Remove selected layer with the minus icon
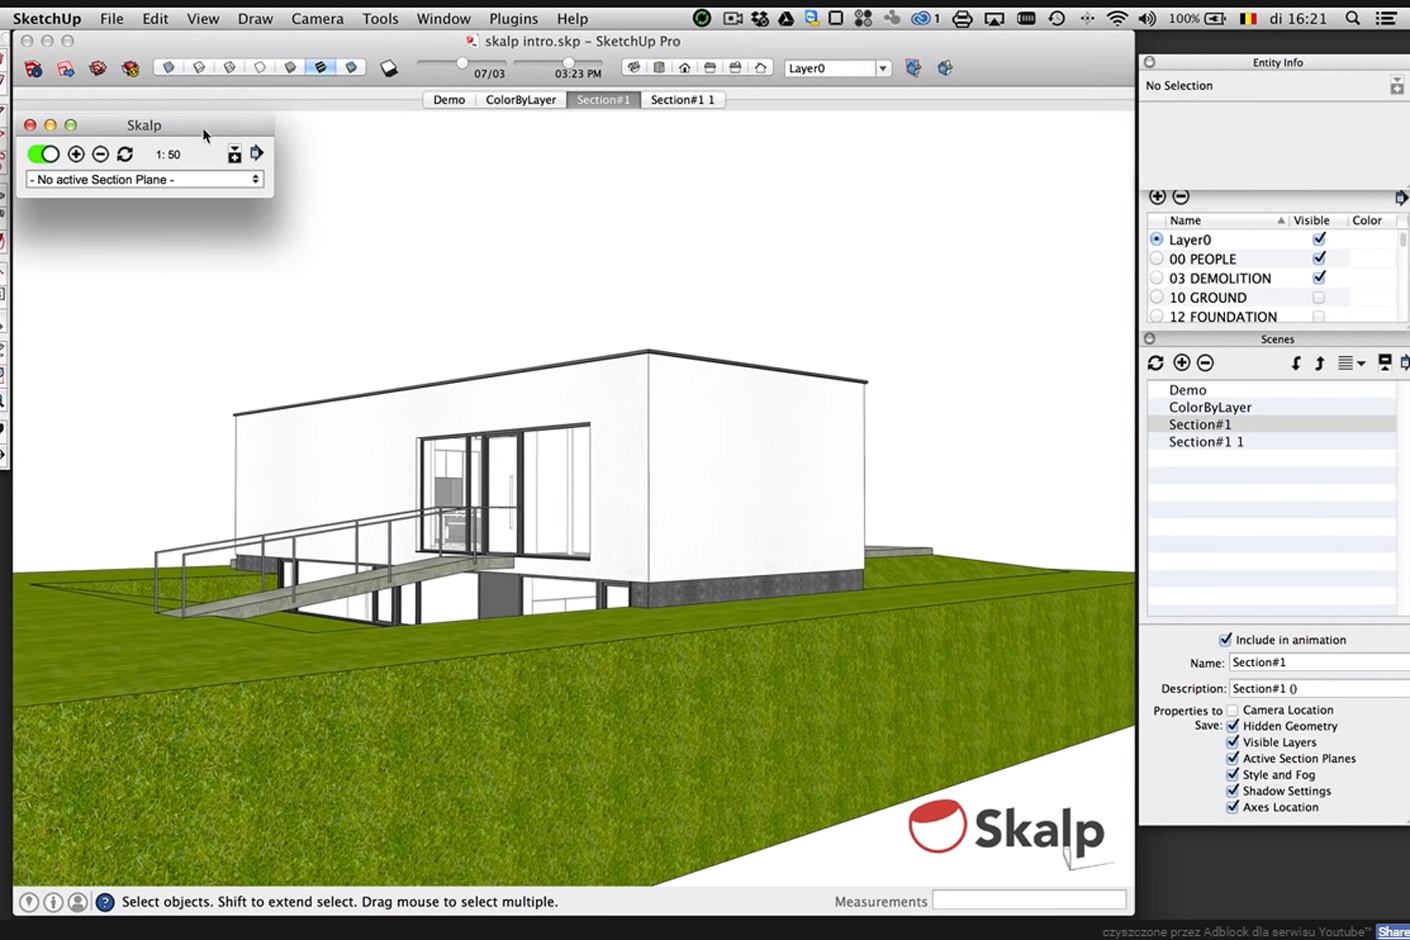Viewport: 1410px width, 940px height. click(1181, 197)
